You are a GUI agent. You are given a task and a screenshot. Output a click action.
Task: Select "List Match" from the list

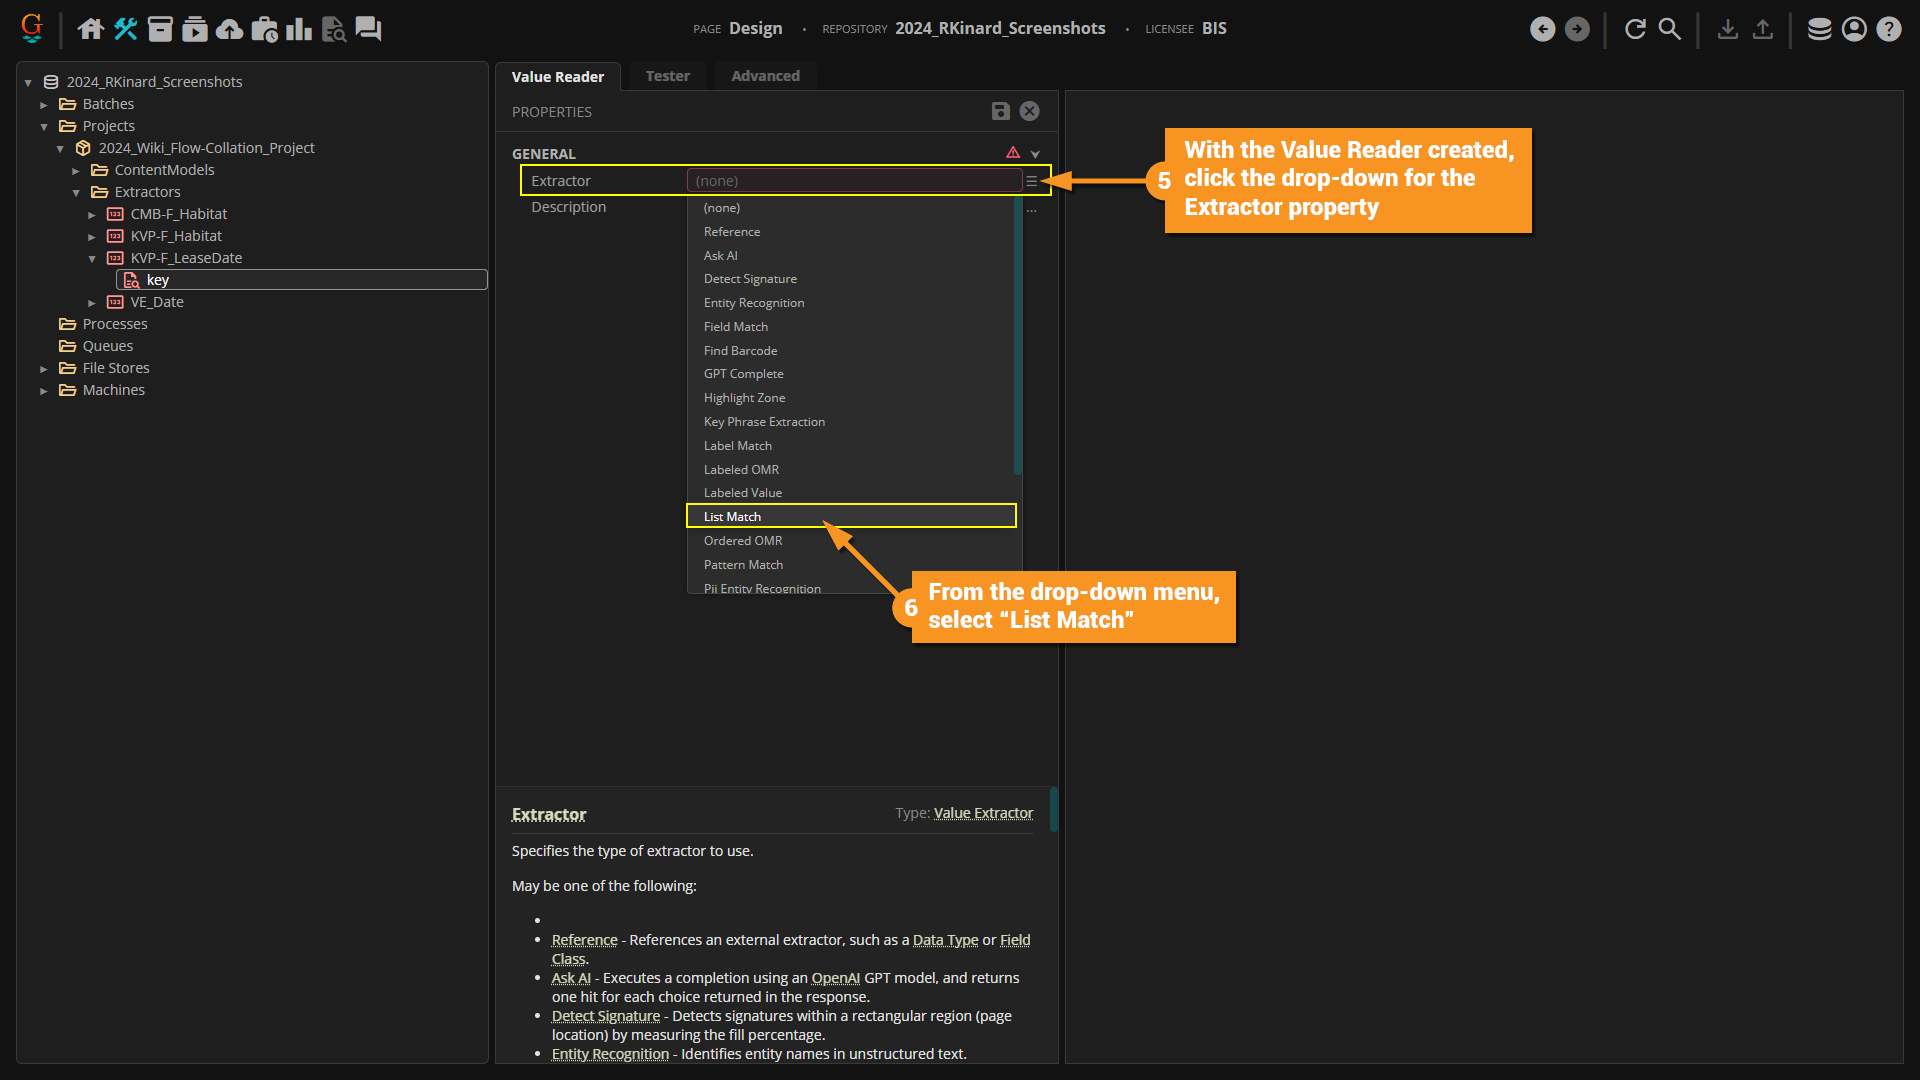(x=732, y=516)
